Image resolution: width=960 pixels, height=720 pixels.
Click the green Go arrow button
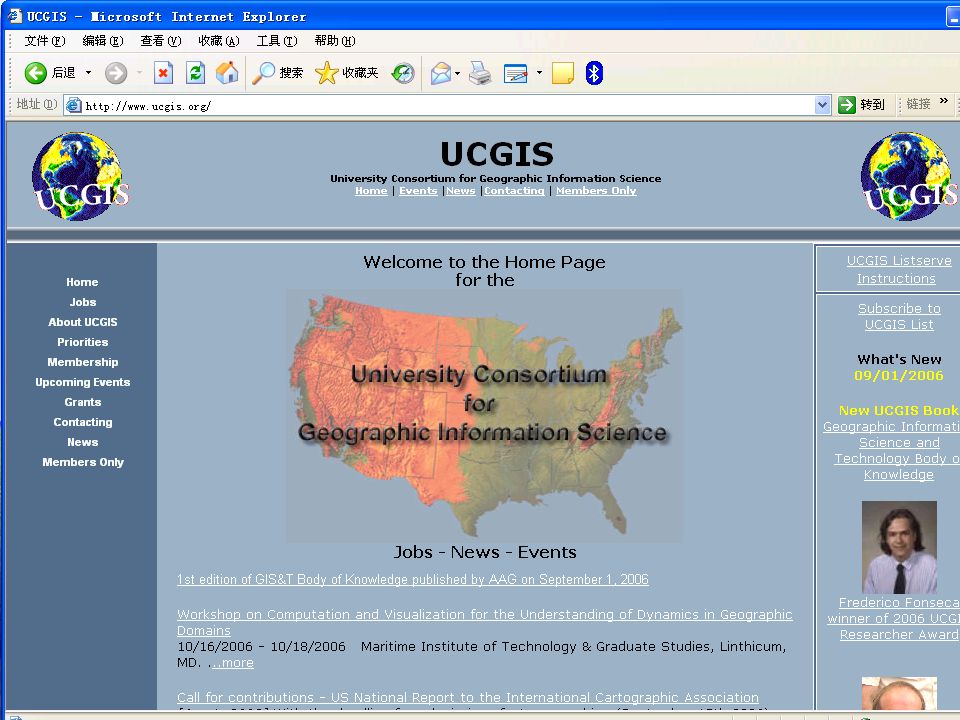(x=847, y=105)
